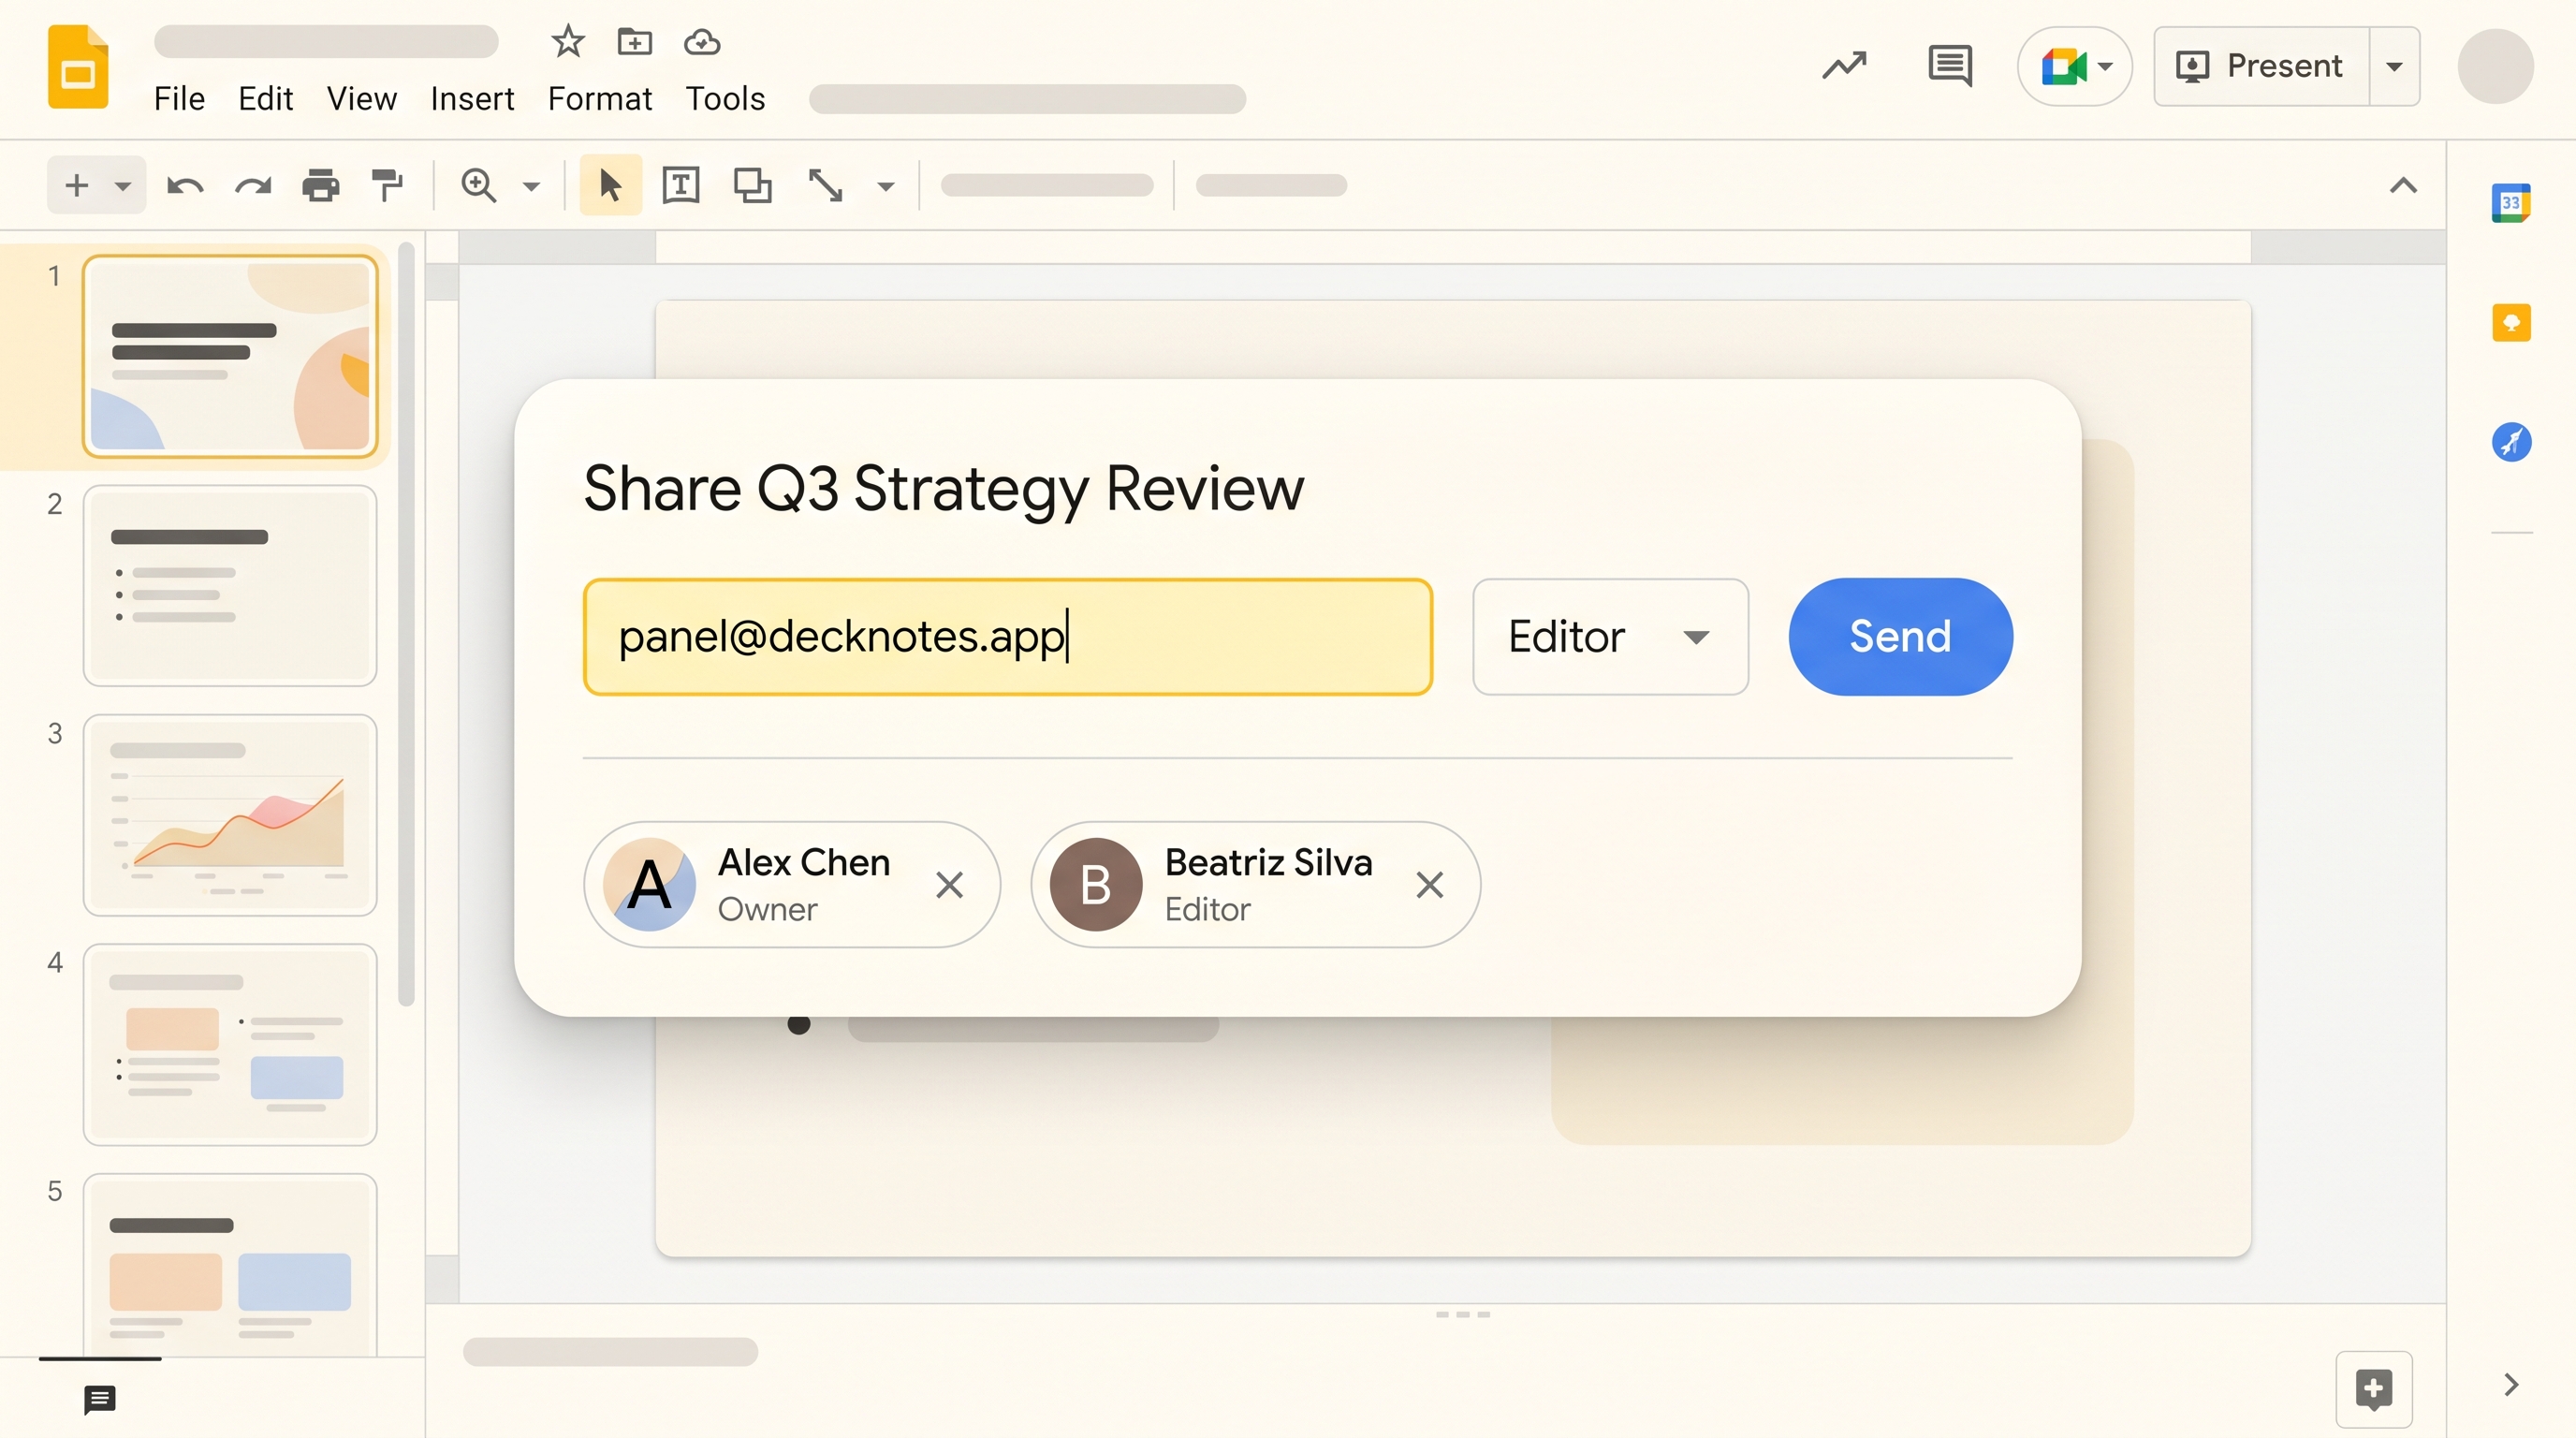Expand the Present options arrow
Image resolution: width=2576 pixels, height=1438 pixels.
2396,66
